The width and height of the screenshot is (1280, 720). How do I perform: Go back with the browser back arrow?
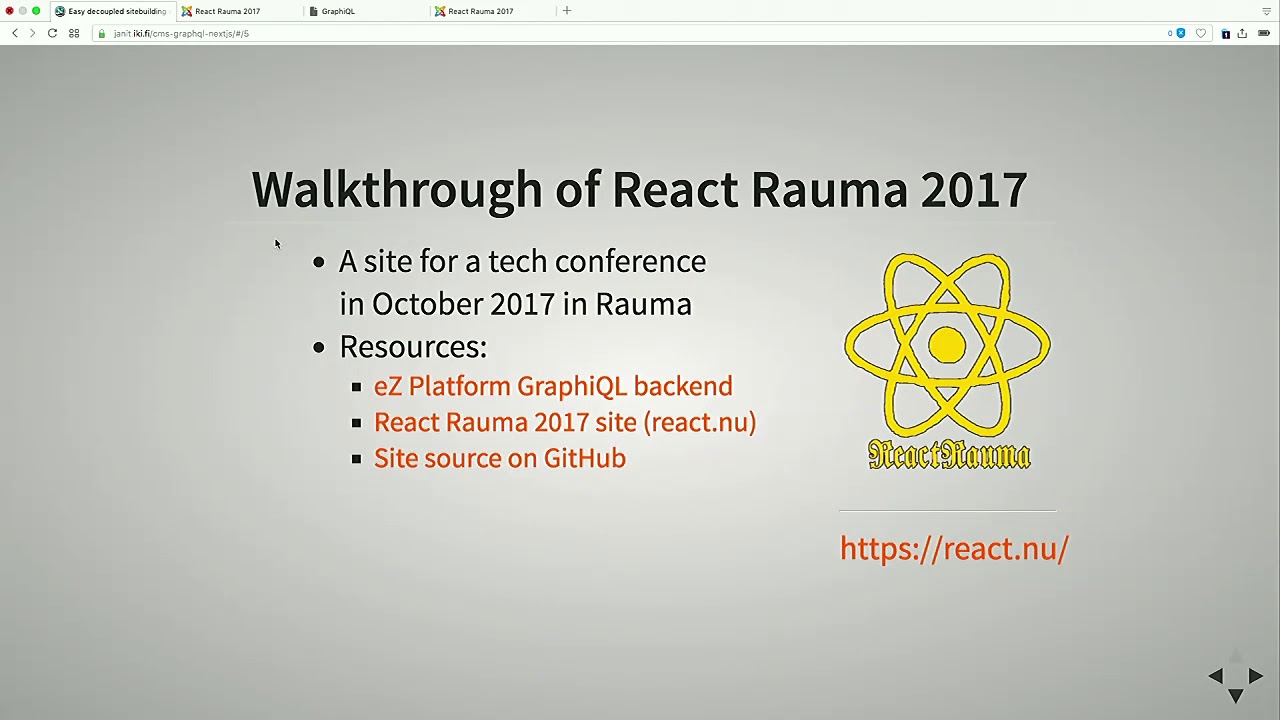pyautogui.click(x=14, y=33)
